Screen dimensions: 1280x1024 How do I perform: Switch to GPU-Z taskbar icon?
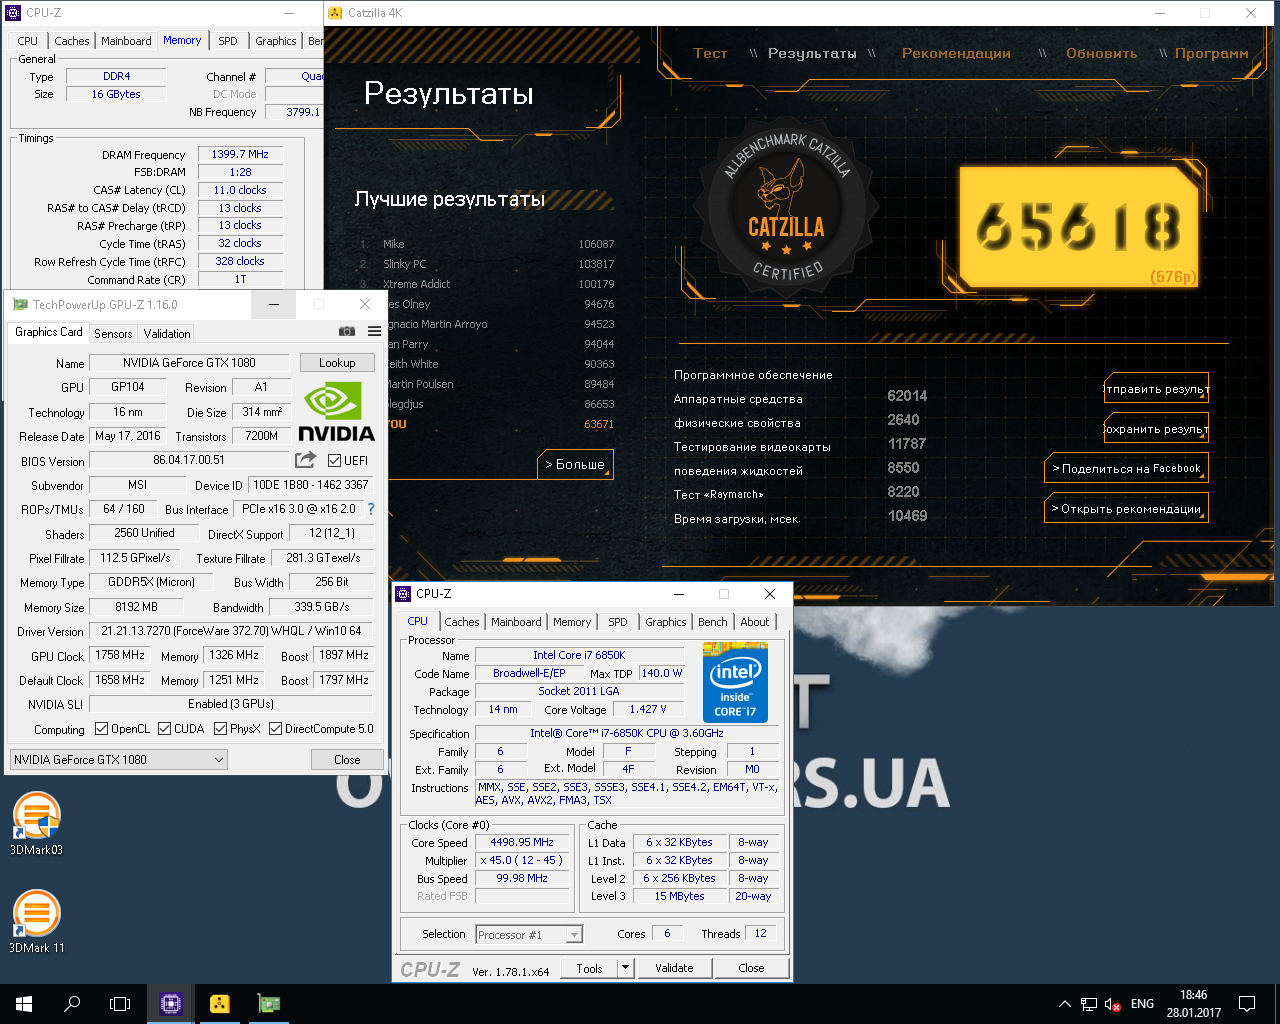(x=268, y=1004)
